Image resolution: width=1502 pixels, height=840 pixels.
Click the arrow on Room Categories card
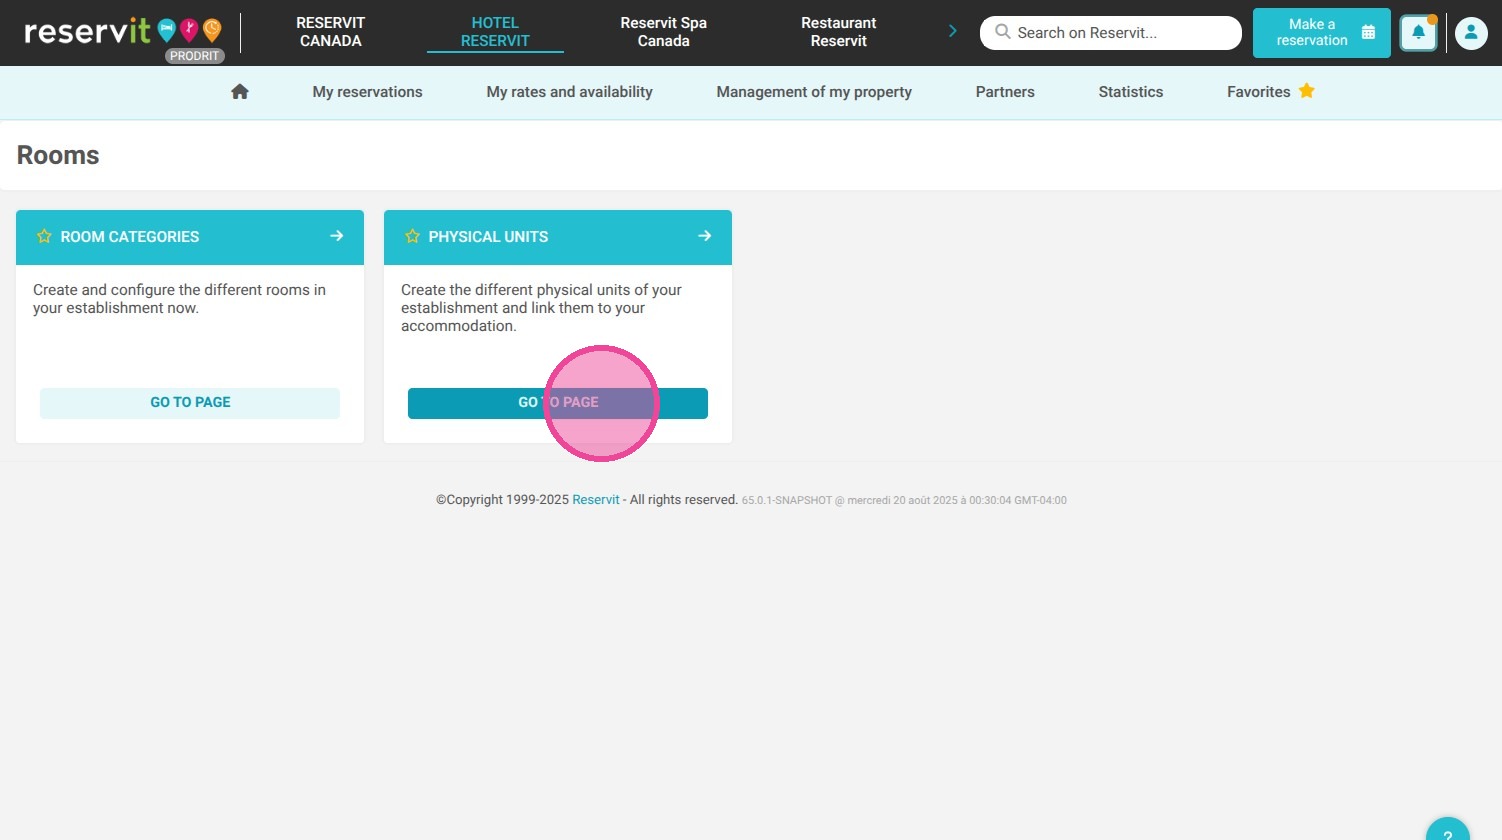337,236
